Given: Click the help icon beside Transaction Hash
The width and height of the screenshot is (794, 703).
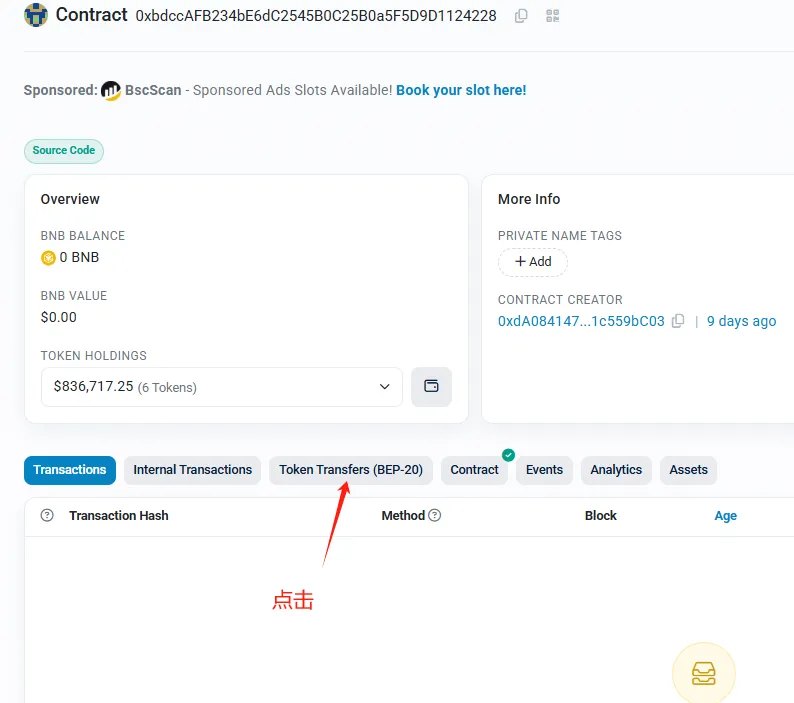Looking at the screenshot, I should (x=47, y=516).
